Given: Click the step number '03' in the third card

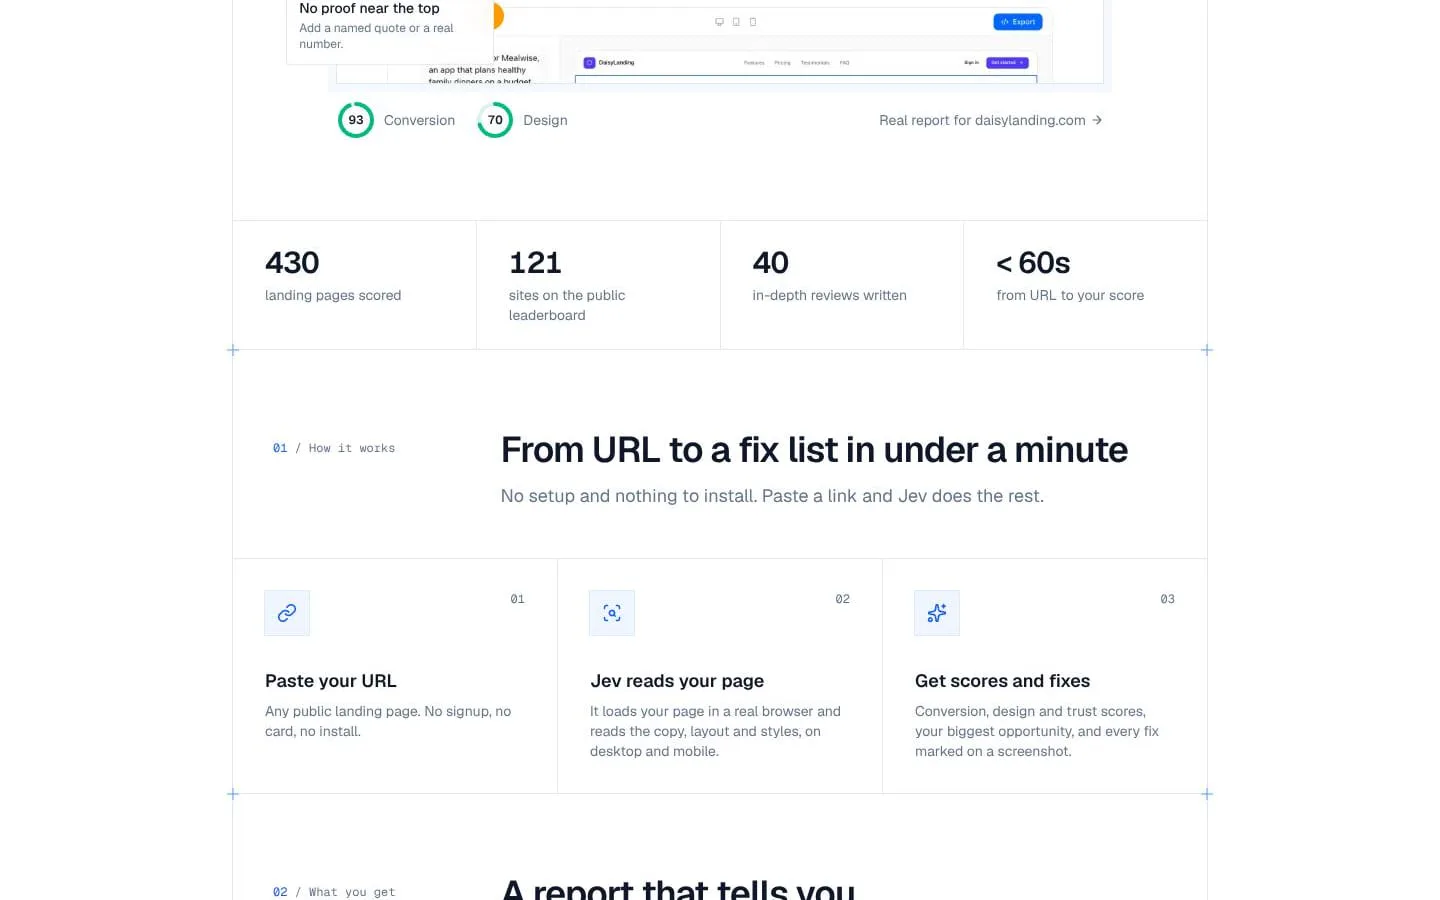Looking at the screenshot, I should (x=1167, y=599).
